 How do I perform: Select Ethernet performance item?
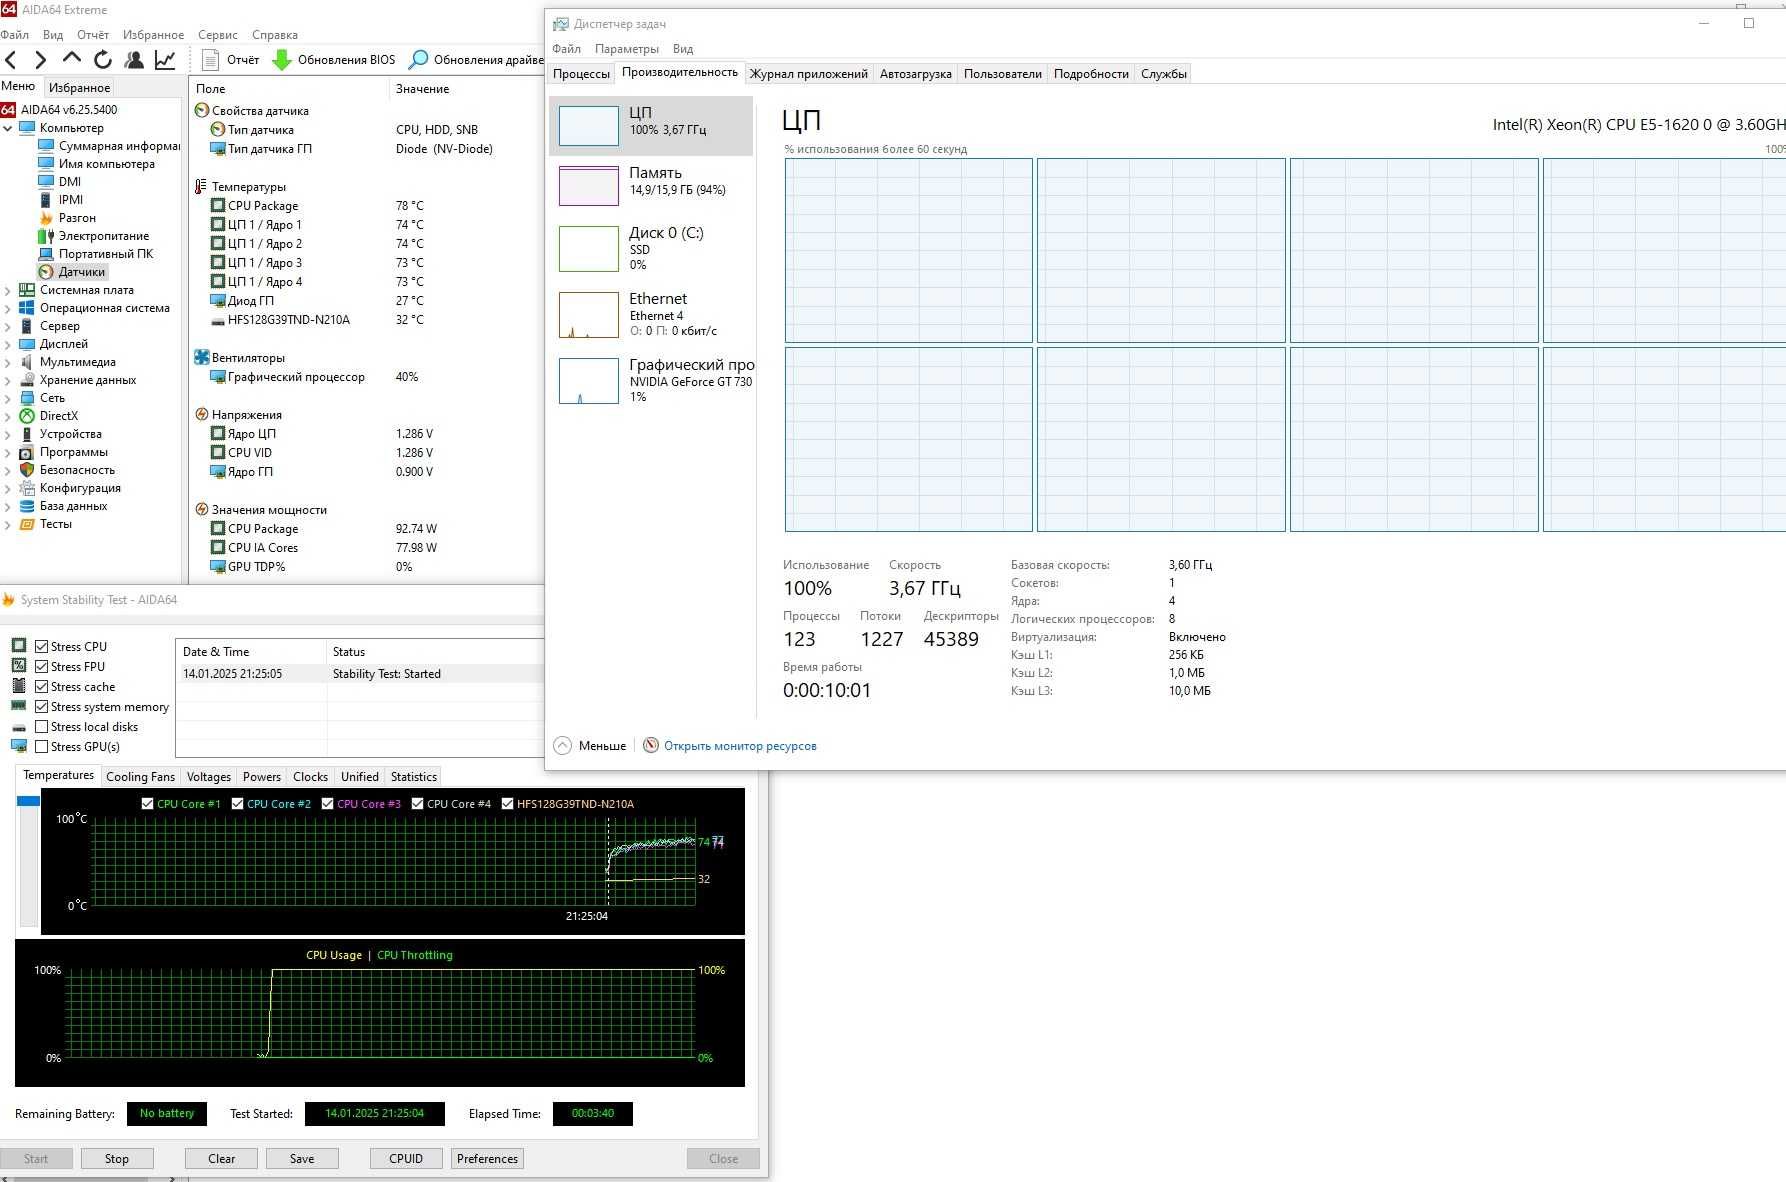point(650,315)
